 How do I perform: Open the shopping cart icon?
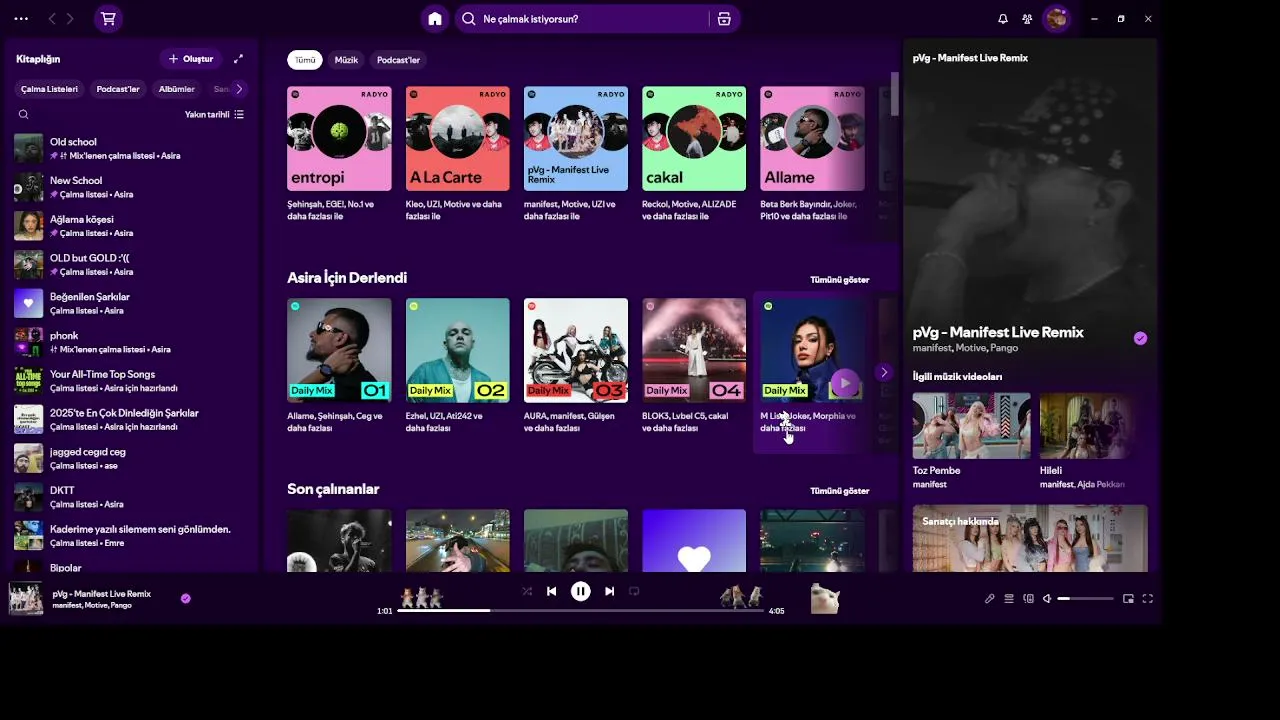tap(108, 19)
